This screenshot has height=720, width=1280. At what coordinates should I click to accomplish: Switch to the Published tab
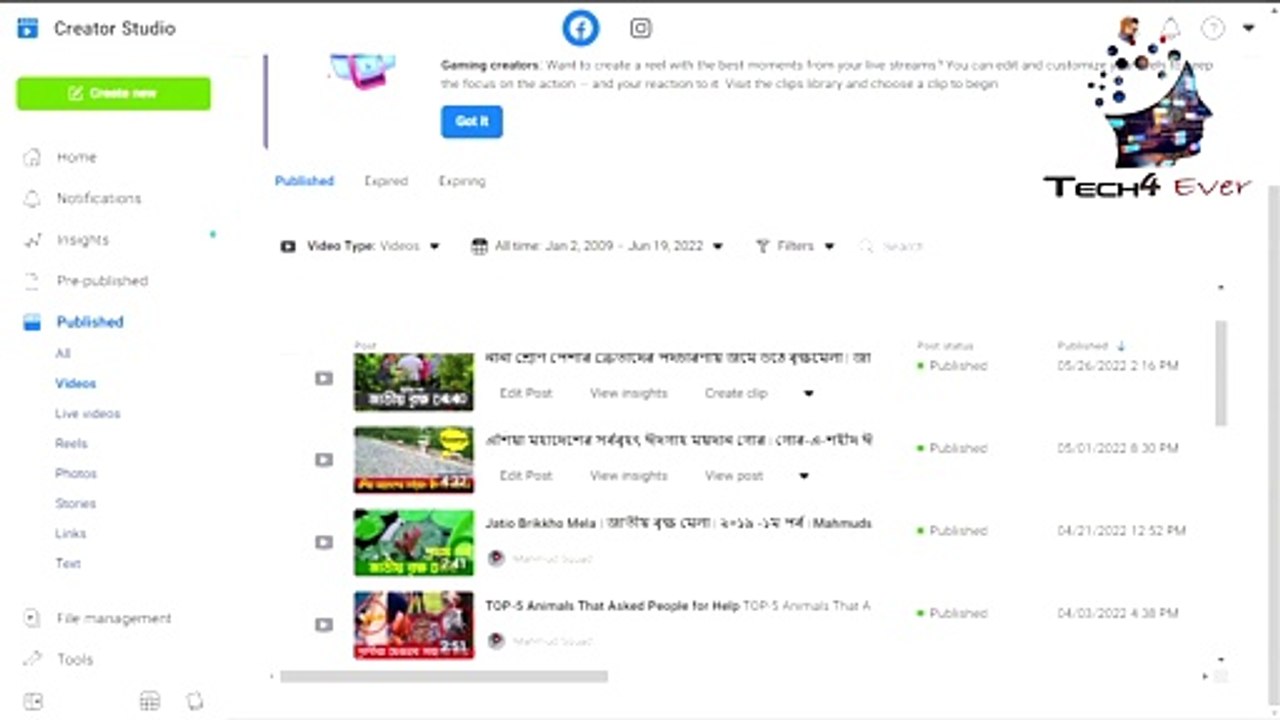(304, 181)
